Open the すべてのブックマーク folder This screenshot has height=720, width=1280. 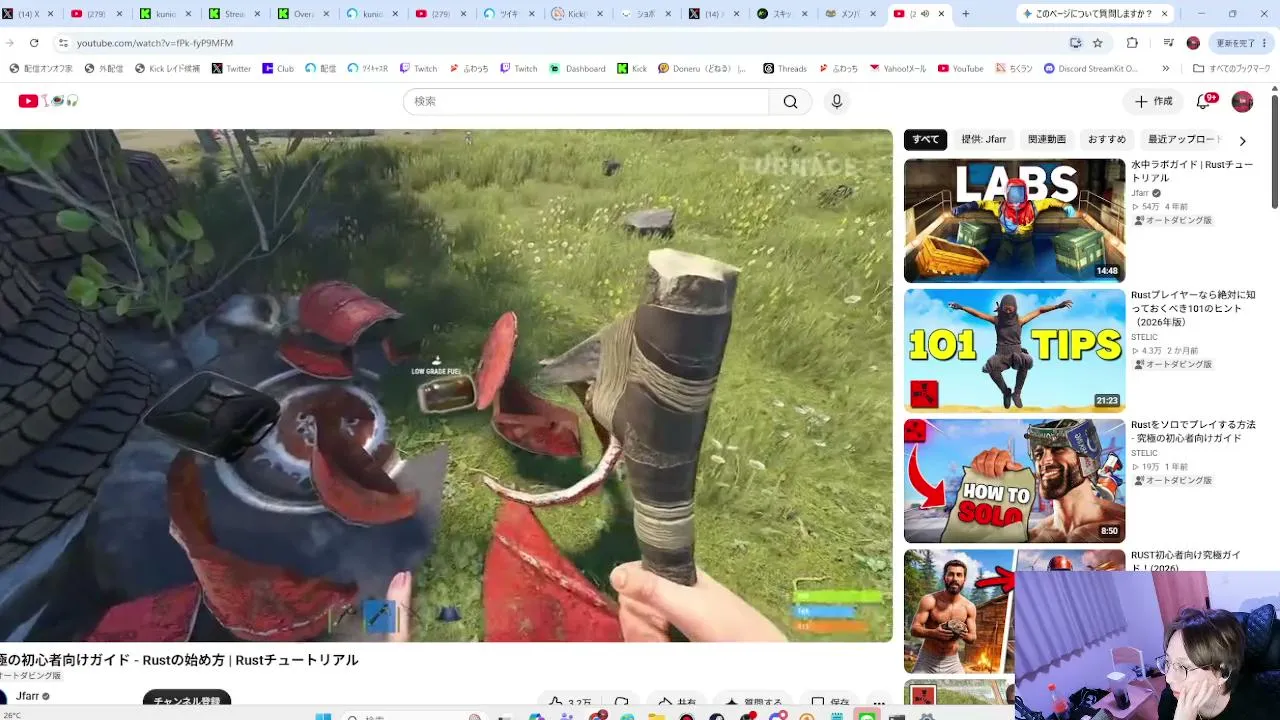point(1232,69)
